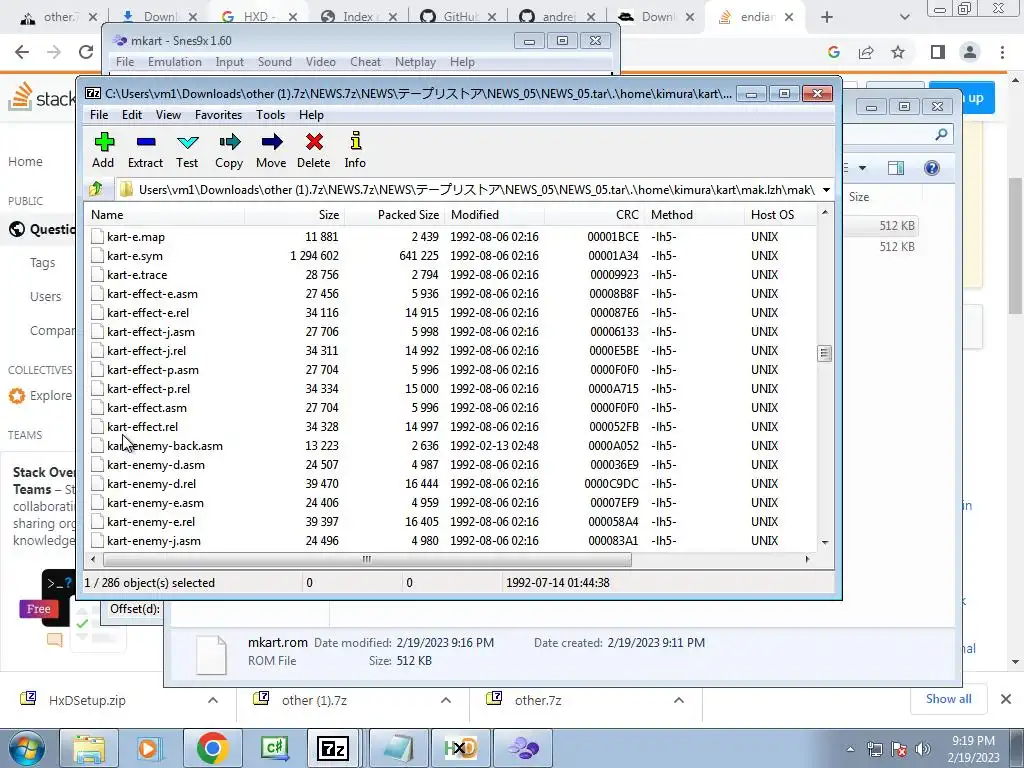1024x768 pixels.
Task: Expand the 7-Zip address path dropdown
Action: pyautogui.click(x=826, y=190)
